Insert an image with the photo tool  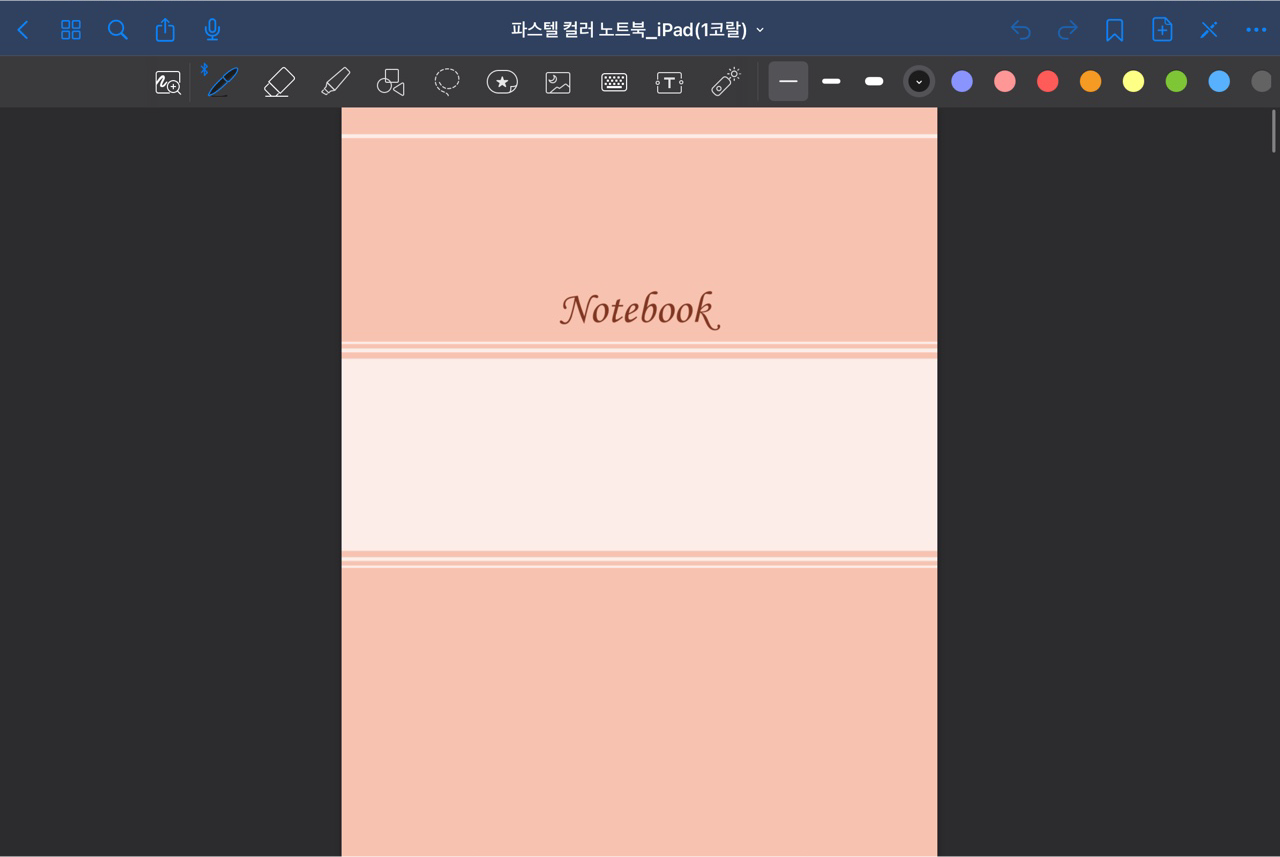558,81
